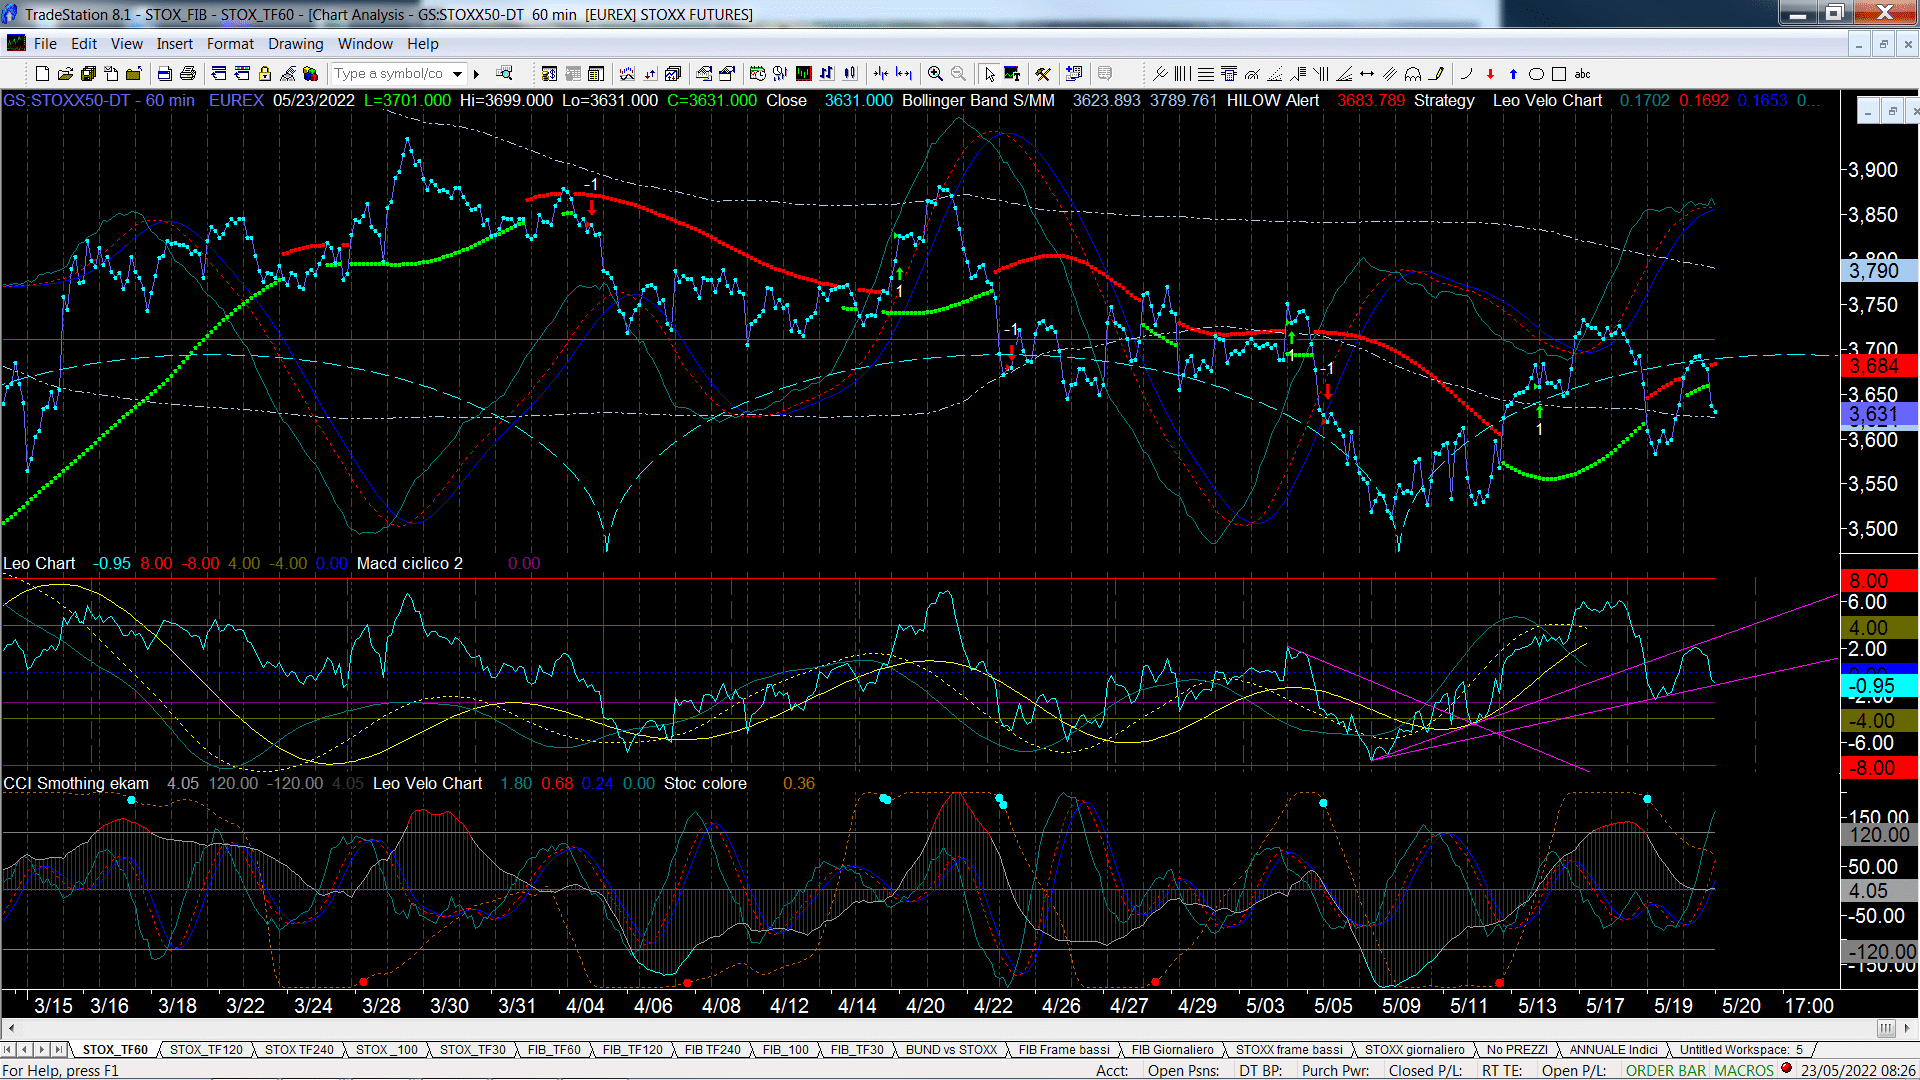Expand the symbol command dropdown arrow
The image size is (1920, 1080).
tap(458, 74)
